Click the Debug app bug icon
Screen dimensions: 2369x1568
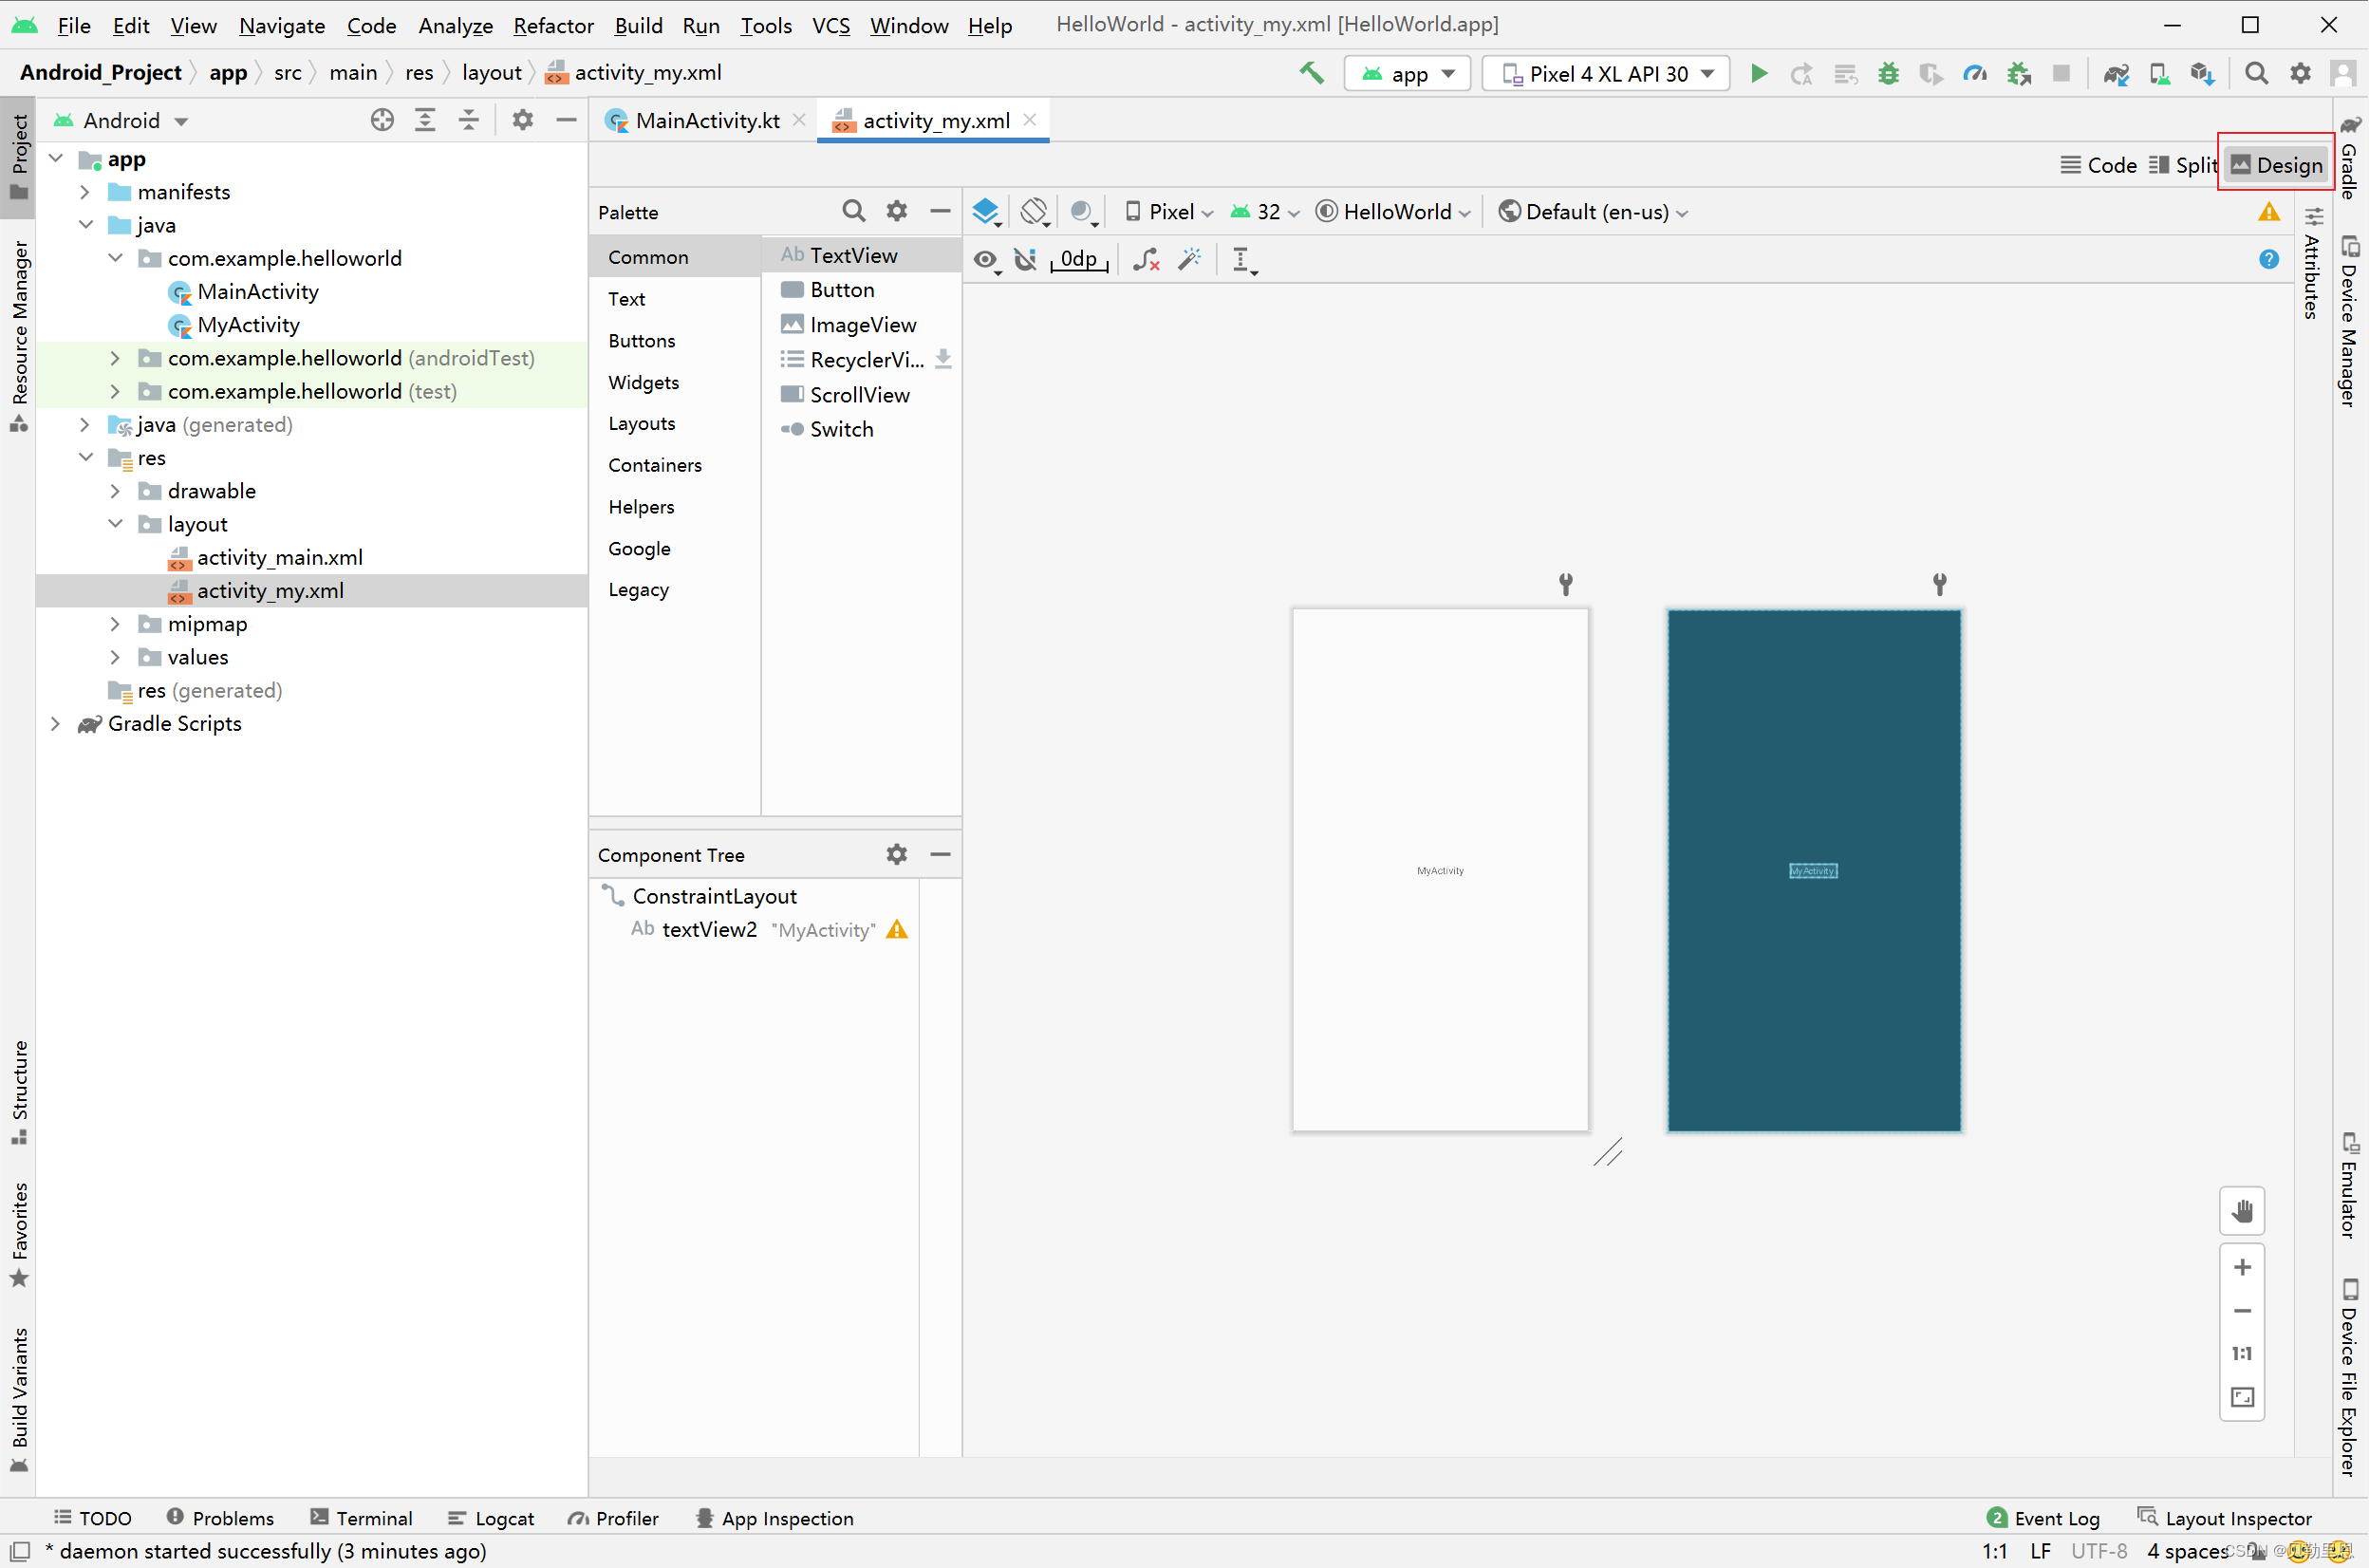tap(1888, 73)
